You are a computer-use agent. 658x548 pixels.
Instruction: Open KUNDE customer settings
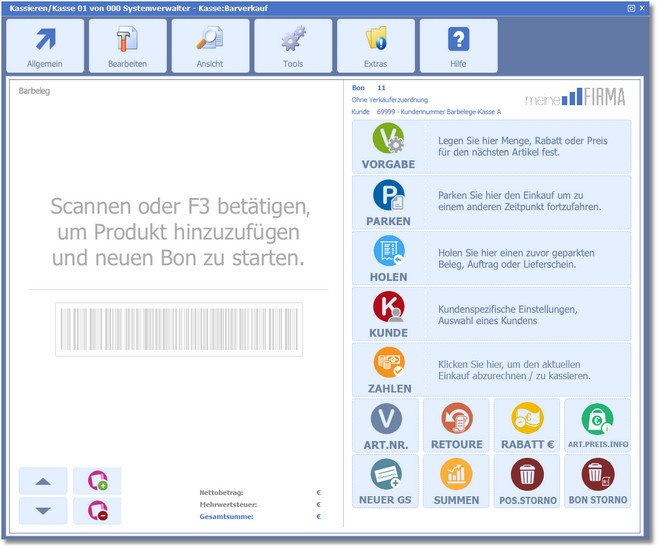(x=388, y=314)
